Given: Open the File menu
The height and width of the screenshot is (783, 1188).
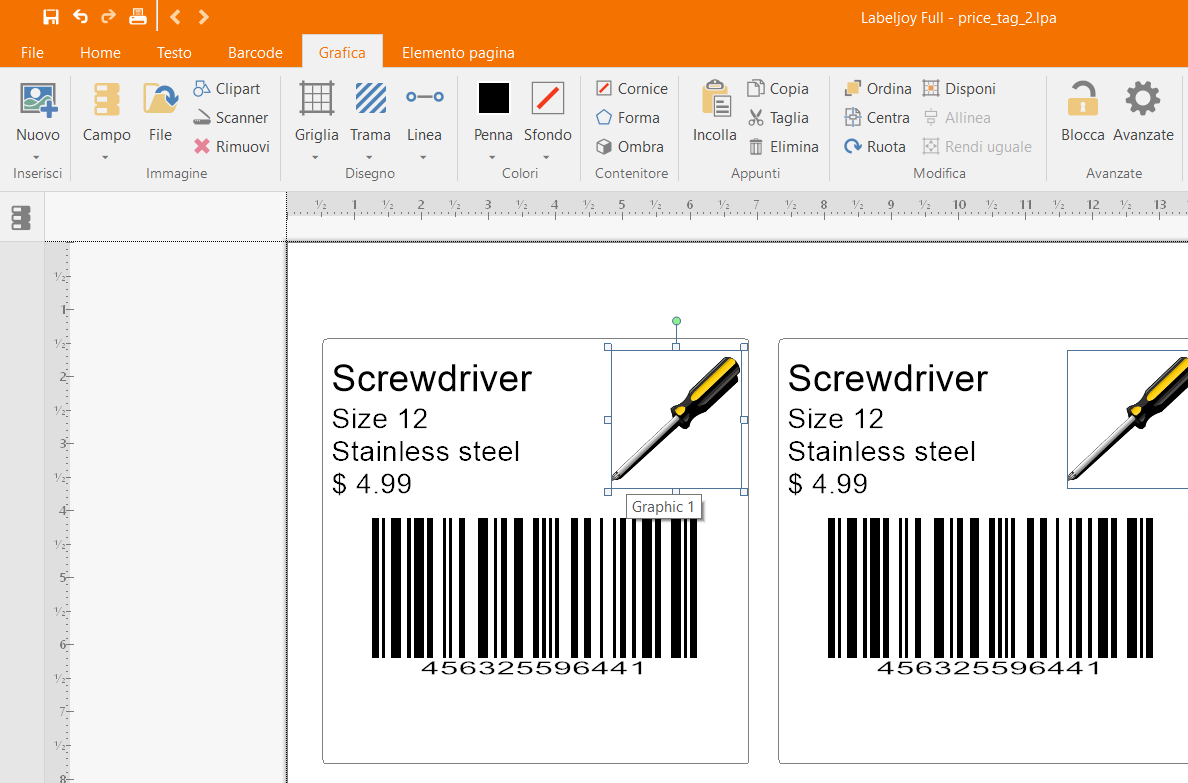Looking at the screenshot, I should point(32,52).
